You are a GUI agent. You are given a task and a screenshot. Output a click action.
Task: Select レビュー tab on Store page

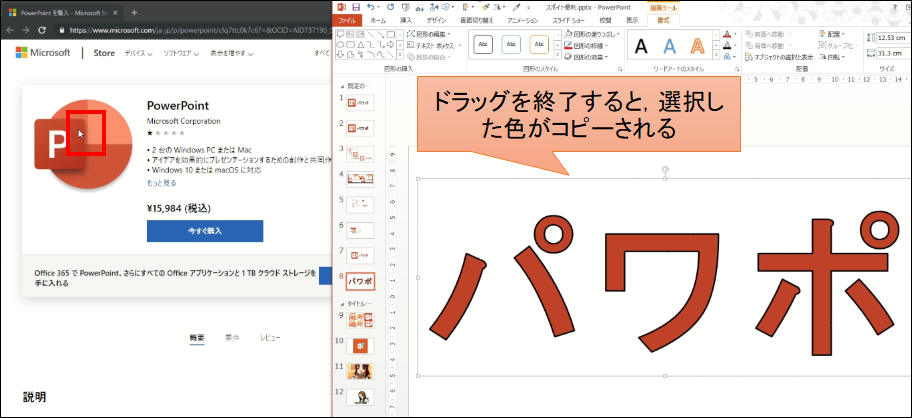click(x=270, y=337)
